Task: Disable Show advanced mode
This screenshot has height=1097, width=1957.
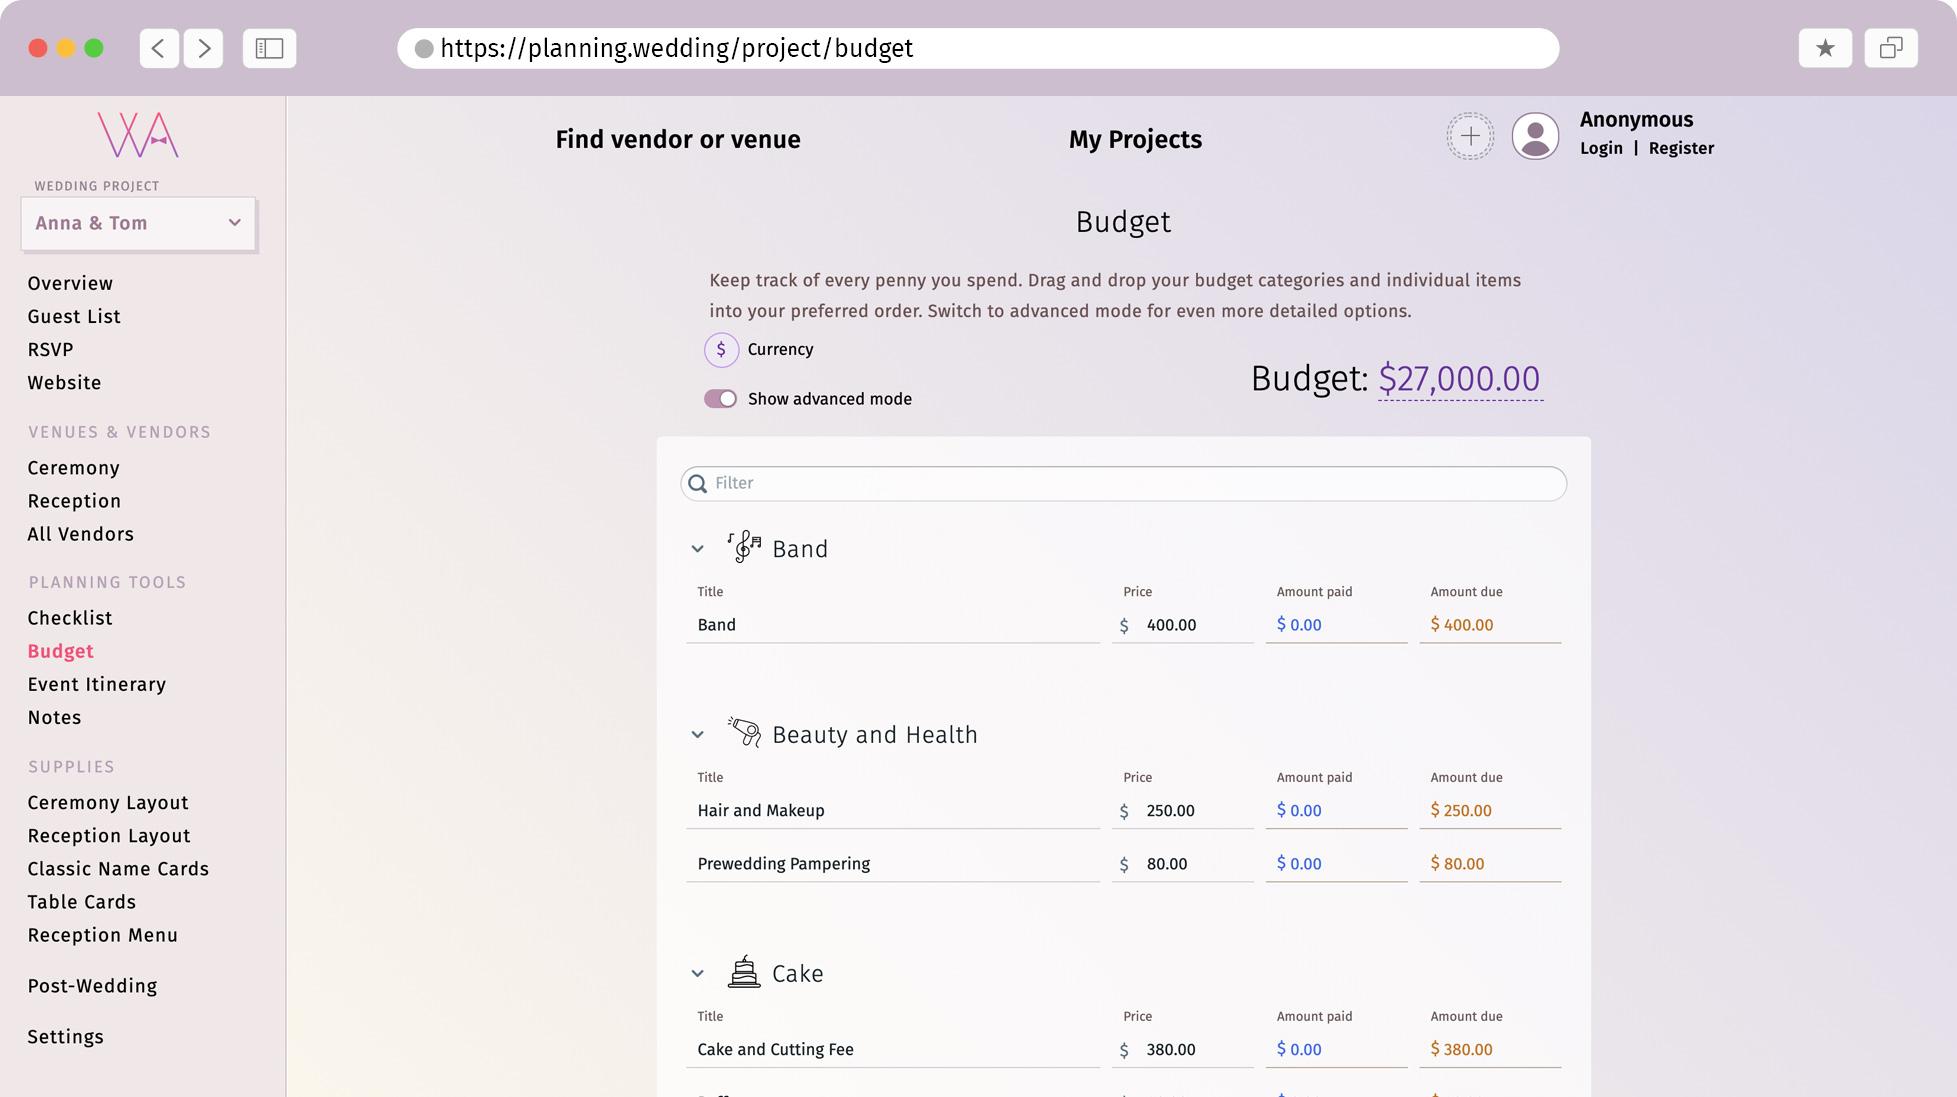Action: [x=720, y=398]
